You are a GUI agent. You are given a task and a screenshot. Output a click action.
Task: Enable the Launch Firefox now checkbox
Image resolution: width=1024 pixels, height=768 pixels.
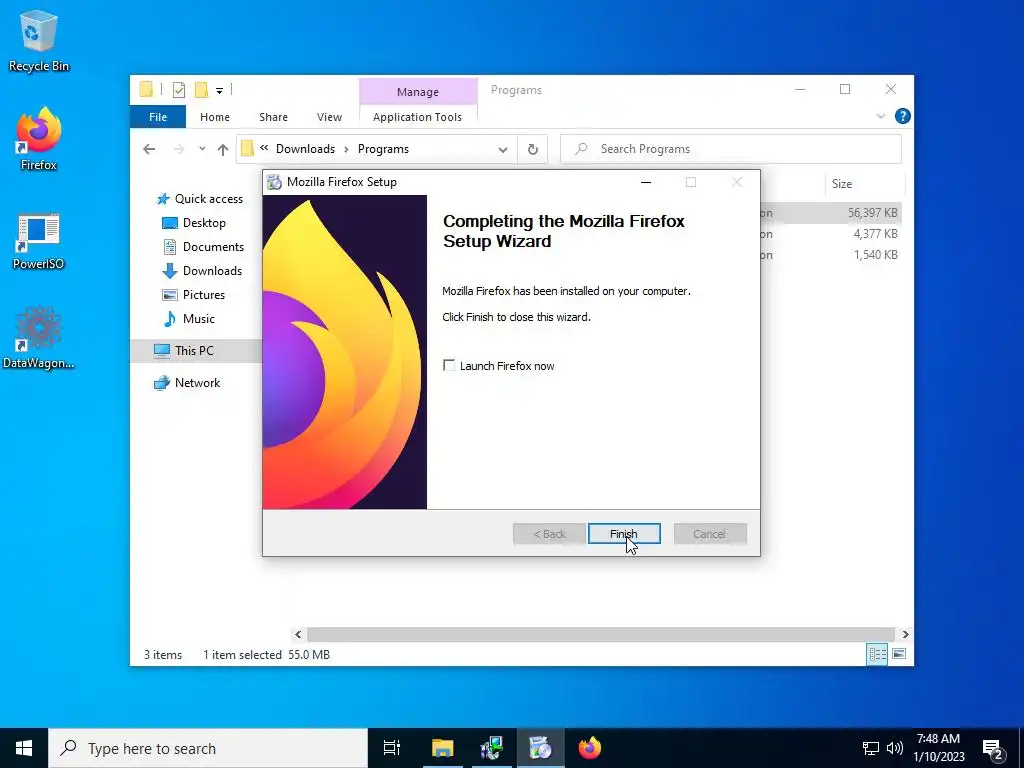click(x=449, y=366)
